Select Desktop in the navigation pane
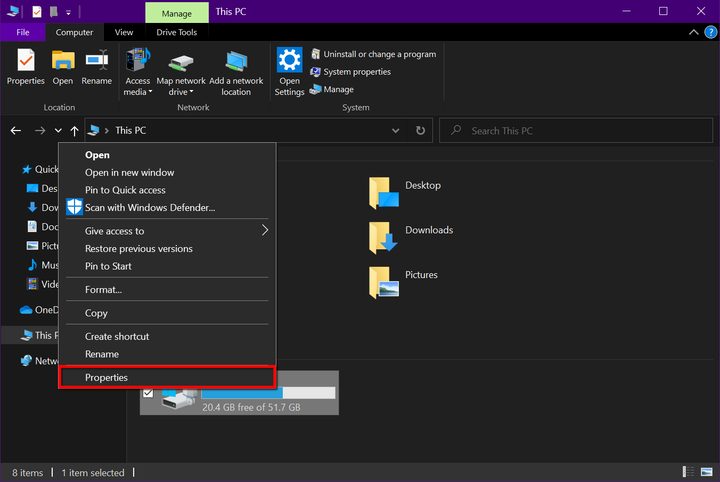Screen dimensions: 720x482 pos(42,188)
